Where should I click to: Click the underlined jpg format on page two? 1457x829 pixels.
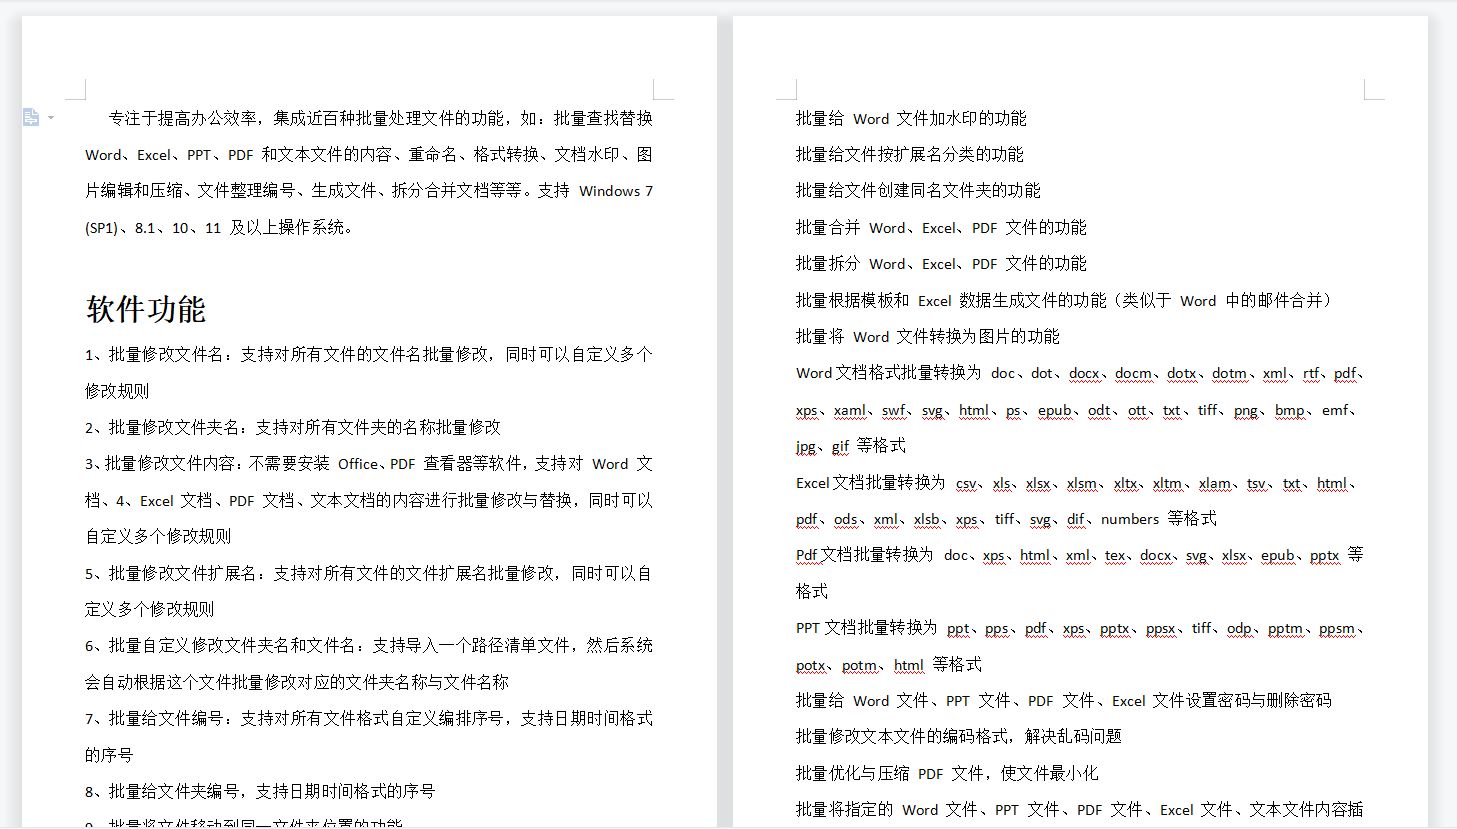(802, 446)
